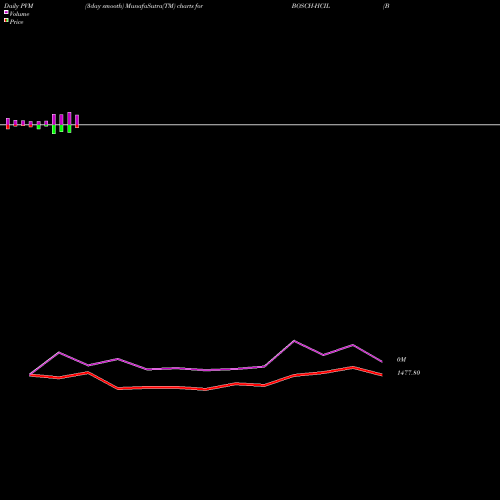The height and width of the screenshot is (500, 500).
Task: Click the magenta Volume legend swatch
Action: (6, 12)
